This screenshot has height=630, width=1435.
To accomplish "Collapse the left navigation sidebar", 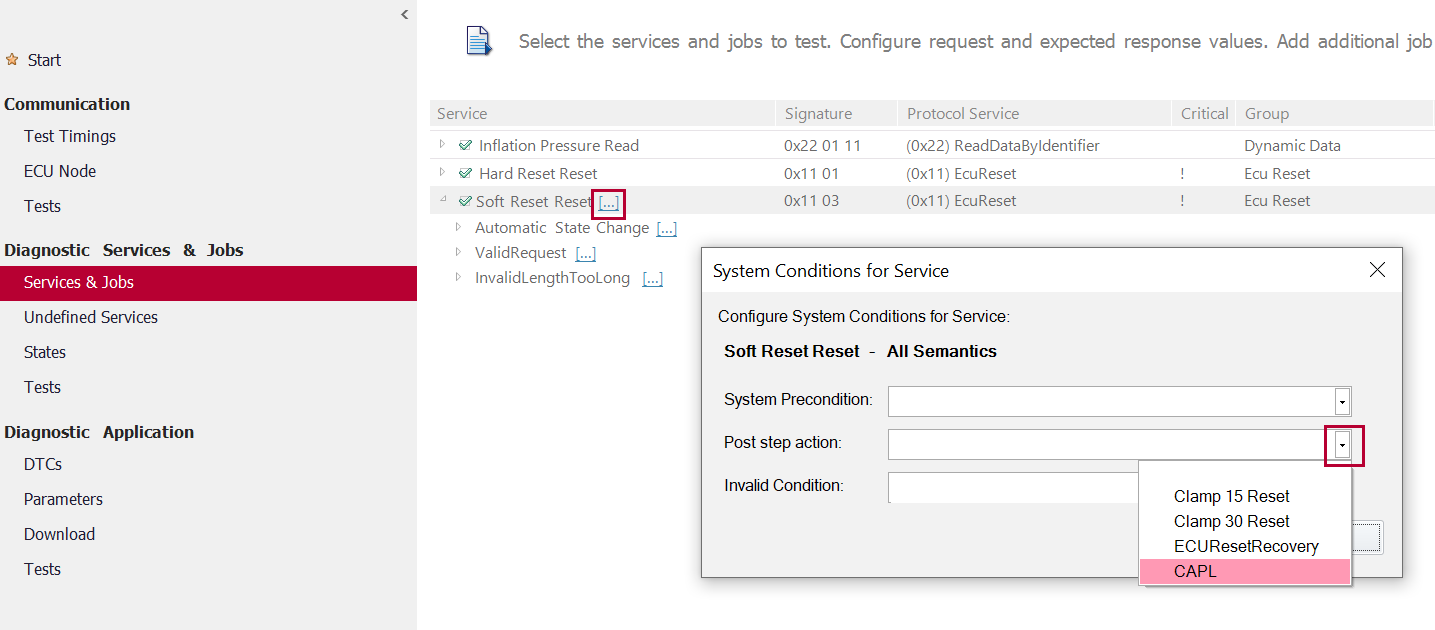I will pyautogui.click(x=404, y=14).
